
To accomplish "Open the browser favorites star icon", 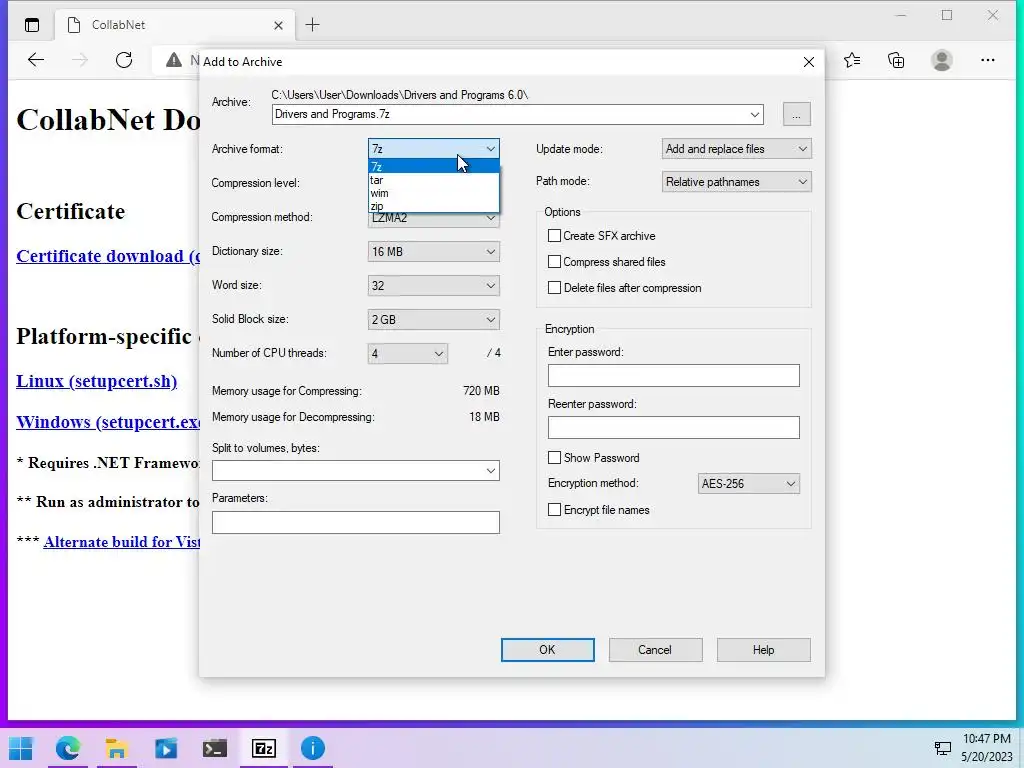I will point(852,60).
